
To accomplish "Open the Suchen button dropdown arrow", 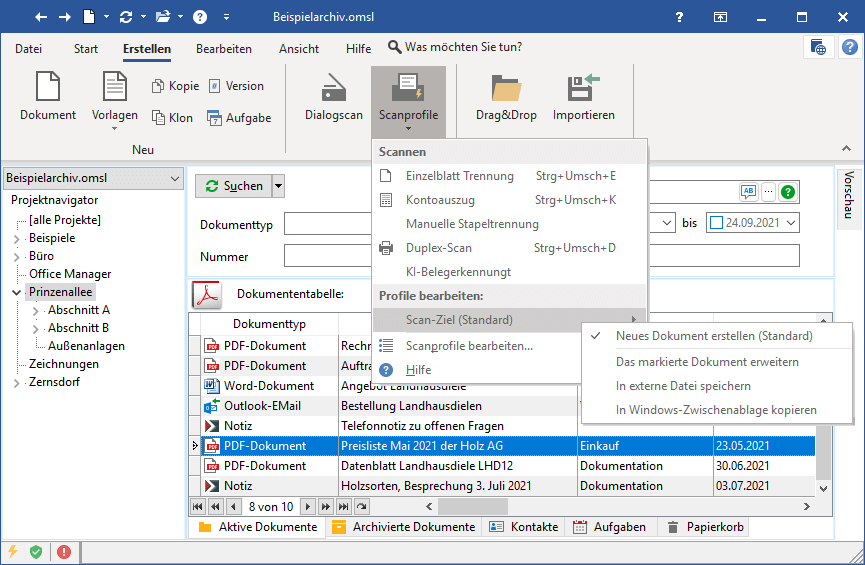I will click(278, 186).
